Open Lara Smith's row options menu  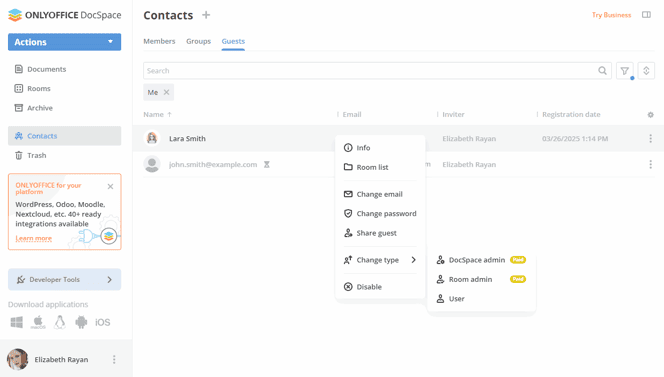pyautogui.click(x=650, y=139)
